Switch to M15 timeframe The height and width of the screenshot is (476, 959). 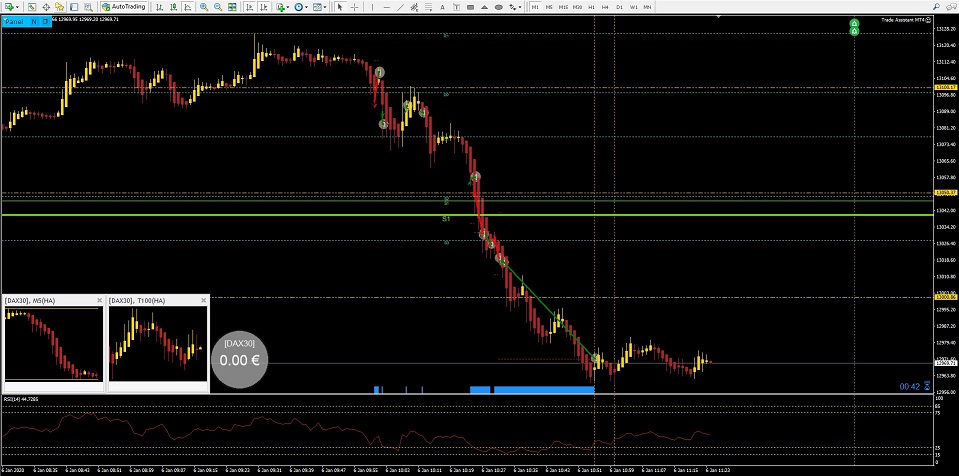click(x=563, y=7)
